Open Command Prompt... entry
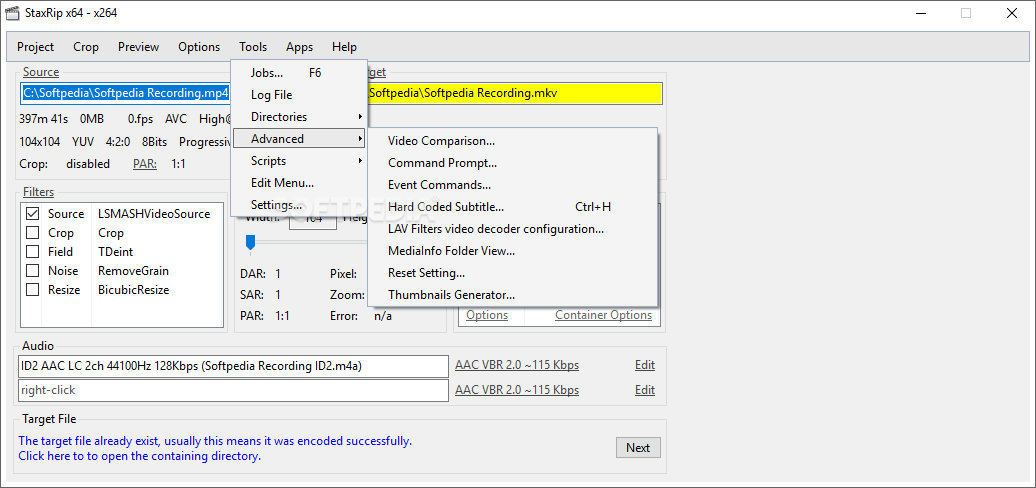 [513, 162]
